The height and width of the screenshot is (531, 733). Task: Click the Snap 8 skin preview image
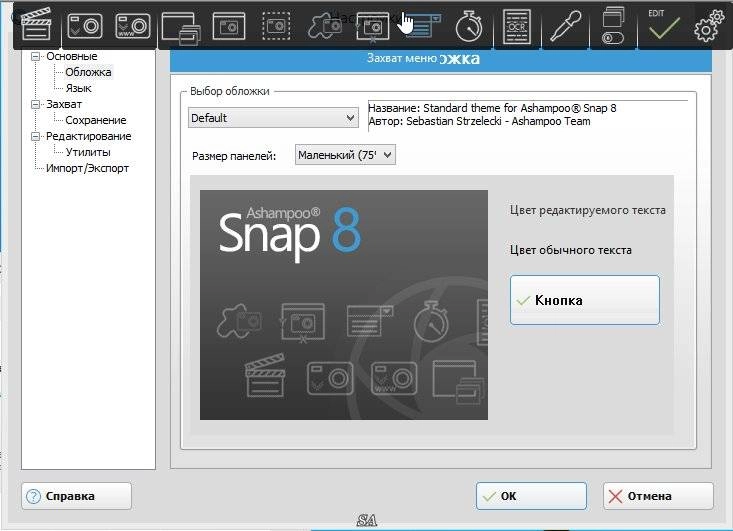click(x=344, y=305)
